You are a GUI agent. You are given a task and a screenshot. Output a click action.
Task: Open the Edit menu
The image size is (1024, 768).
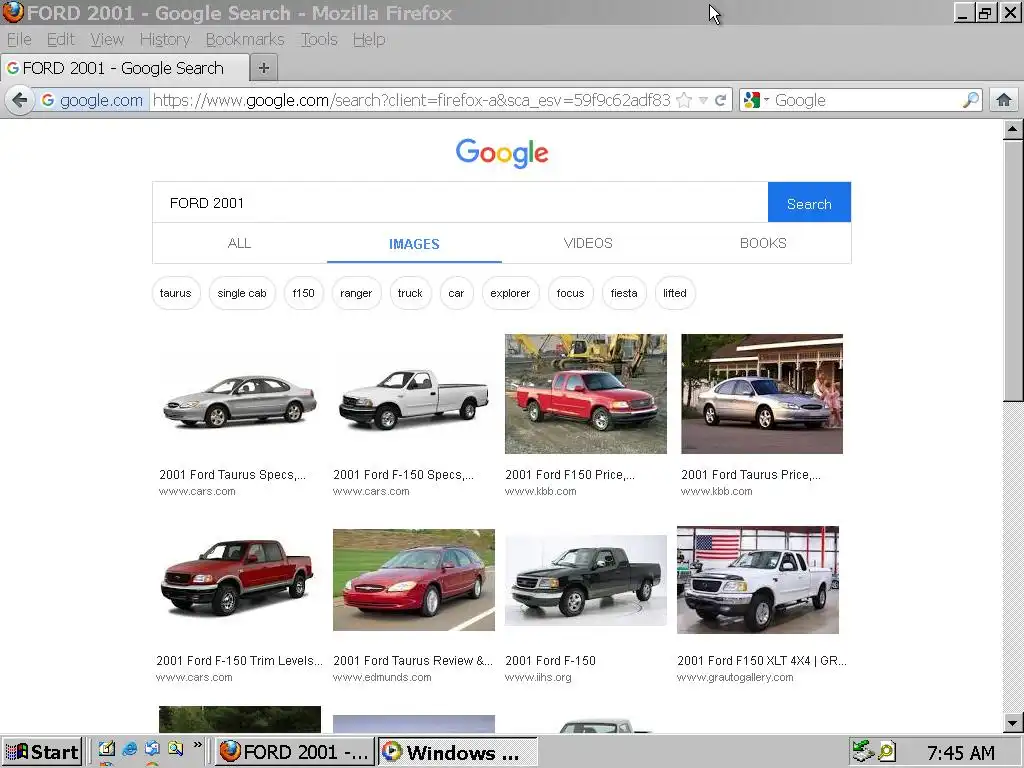click(x=61, y=40)
